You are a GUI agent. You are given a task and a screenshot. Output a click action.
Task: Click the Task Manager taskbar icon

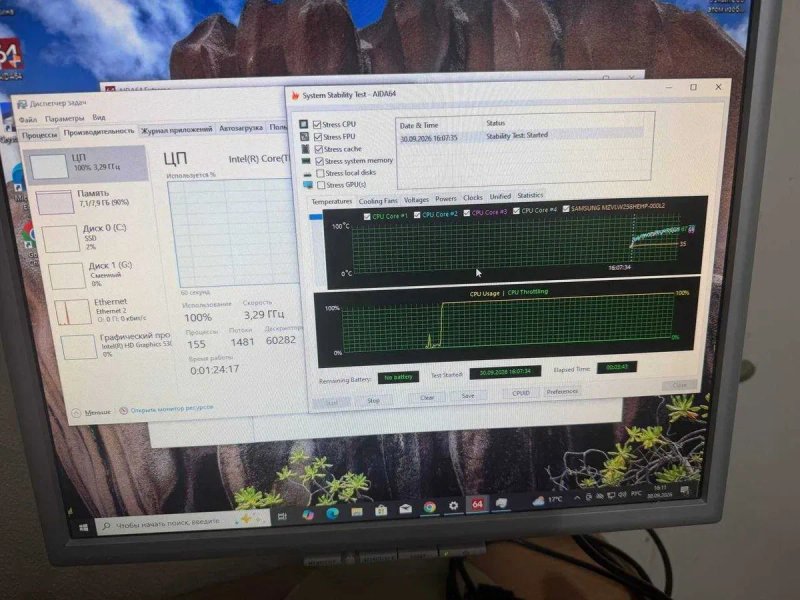click(502, 503)
